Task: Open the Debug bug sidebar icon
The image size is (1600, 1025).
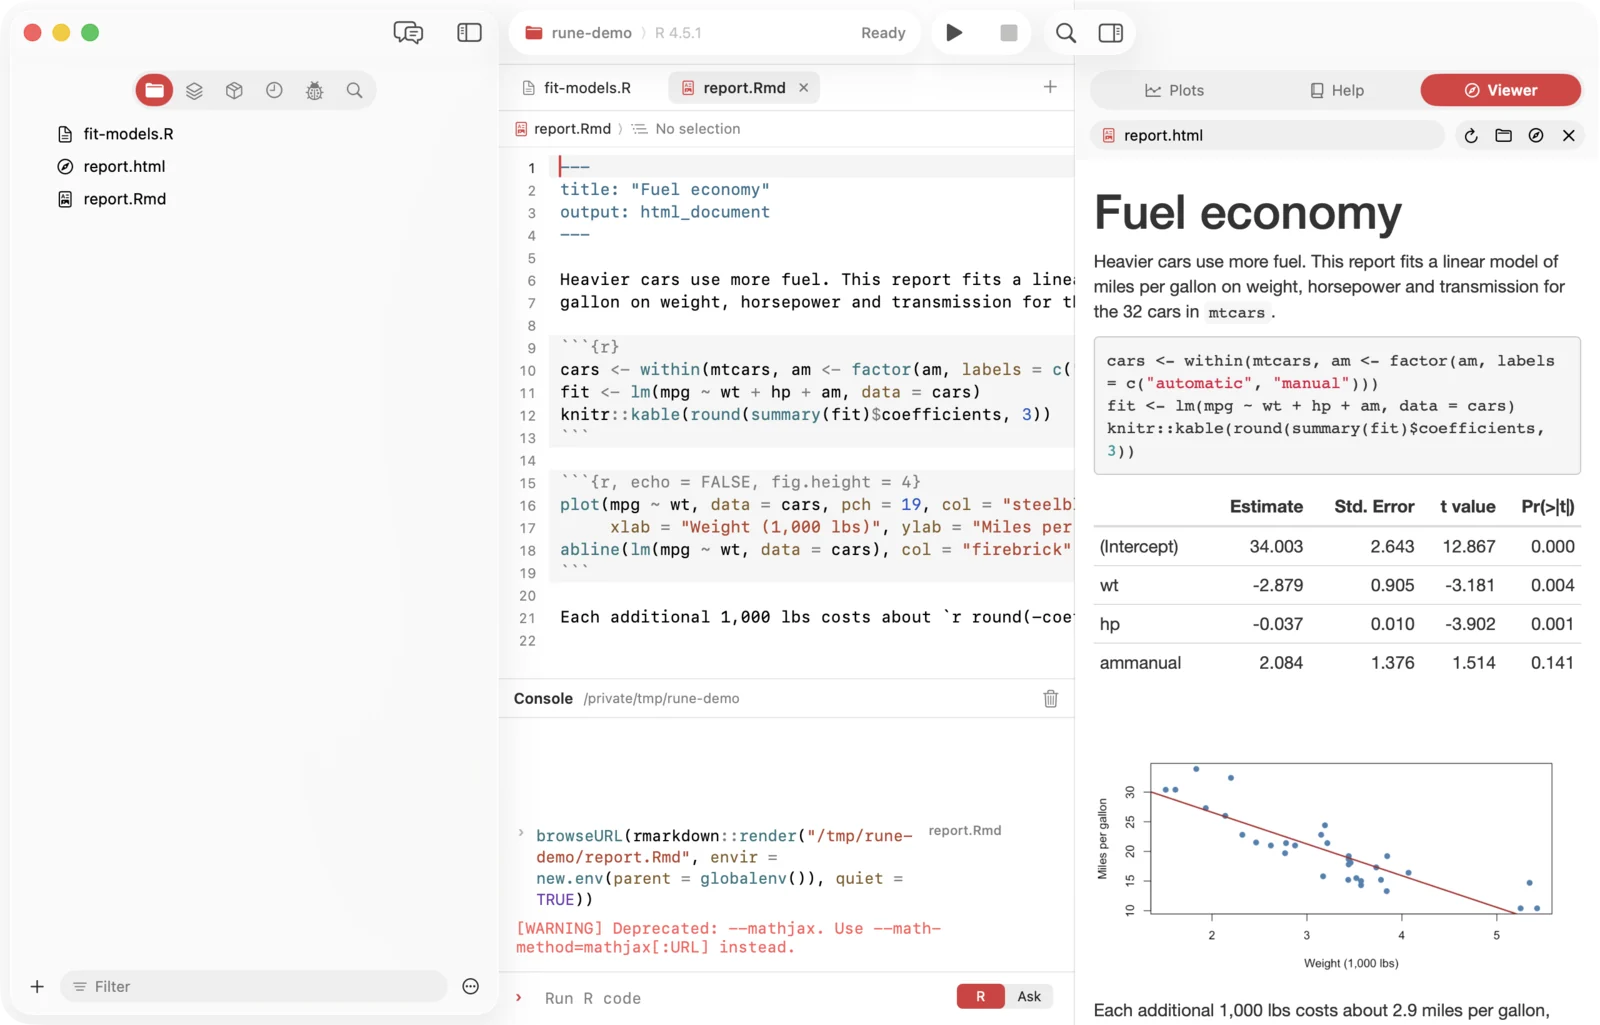Action: [314, 90]
